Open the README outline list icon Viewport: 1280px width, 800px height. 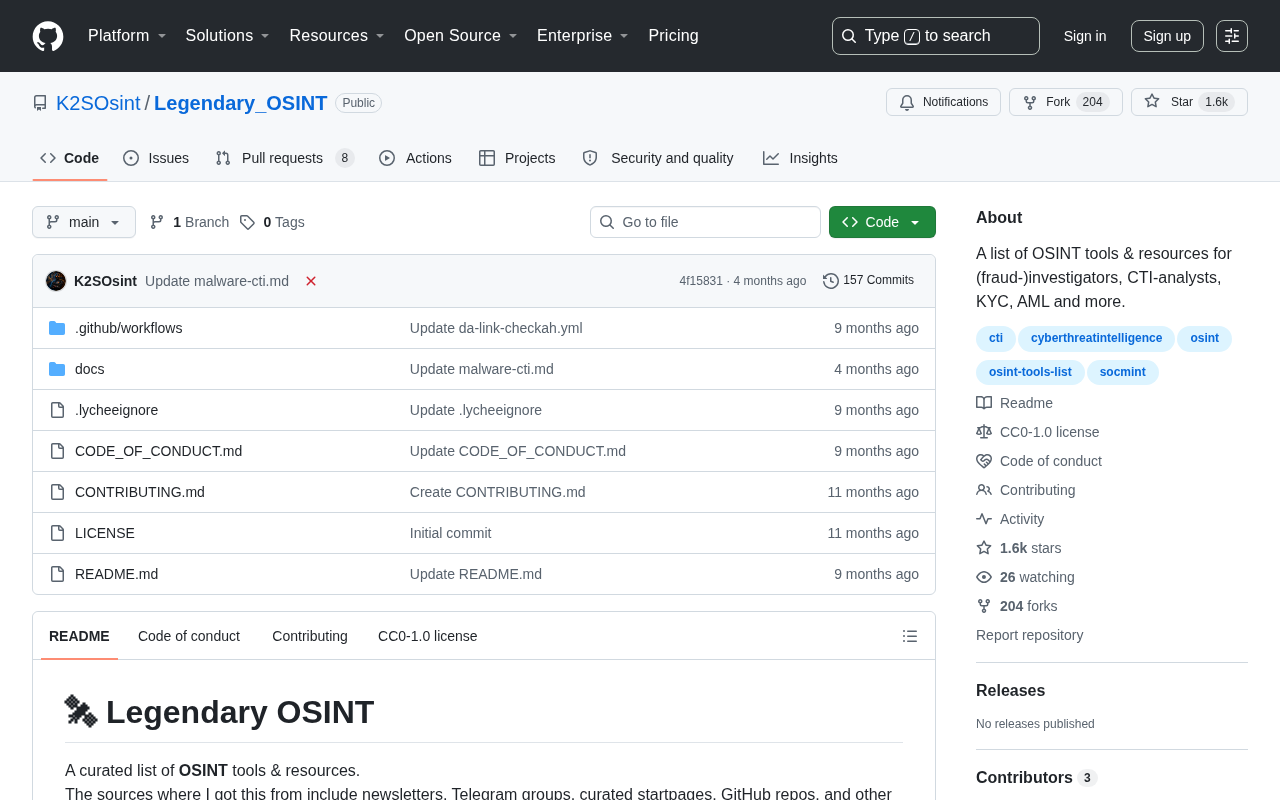(x=910, y=636)
